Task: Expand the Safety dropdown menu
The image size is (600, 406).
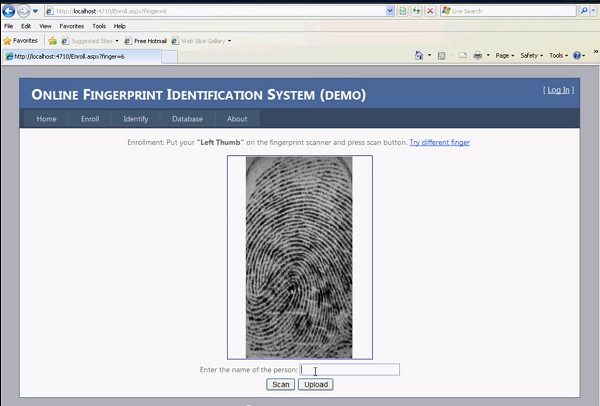Action: [x=532, y=55]
